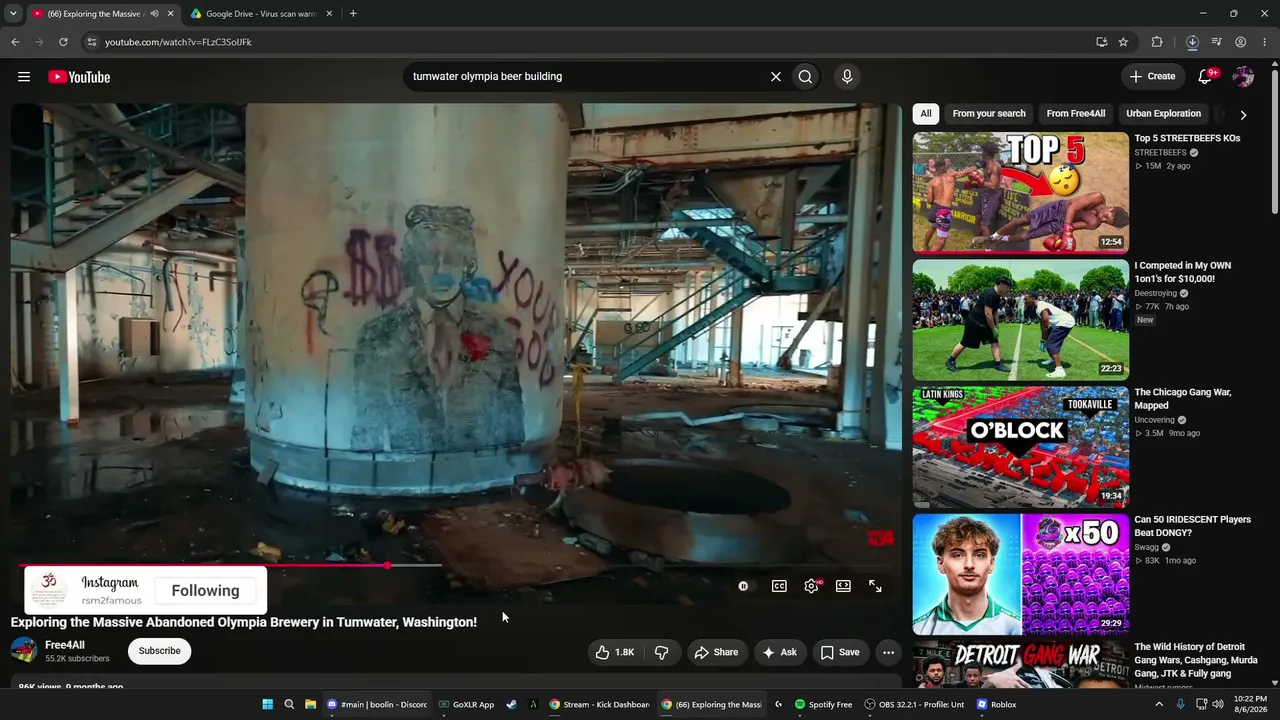Expand the tab search dropdown

pos(13,14)
